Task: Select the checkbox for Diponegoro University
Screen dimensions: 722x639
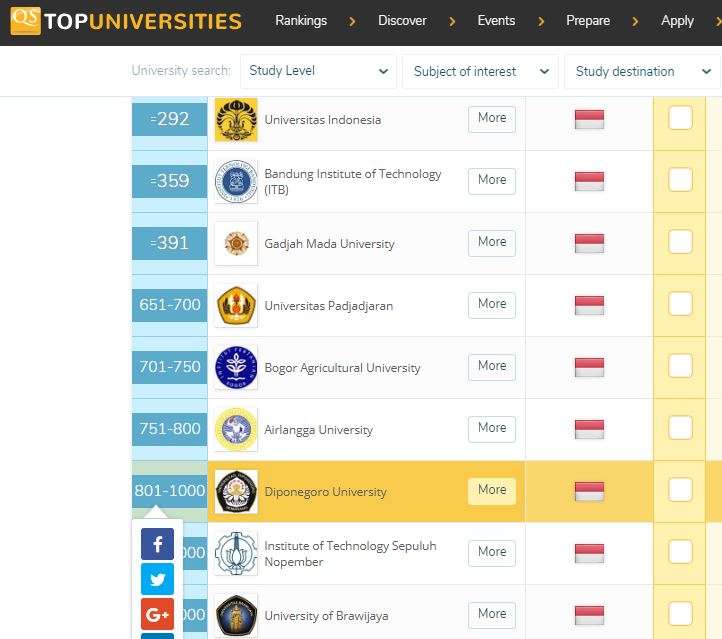Action: (x=680, y=490)
